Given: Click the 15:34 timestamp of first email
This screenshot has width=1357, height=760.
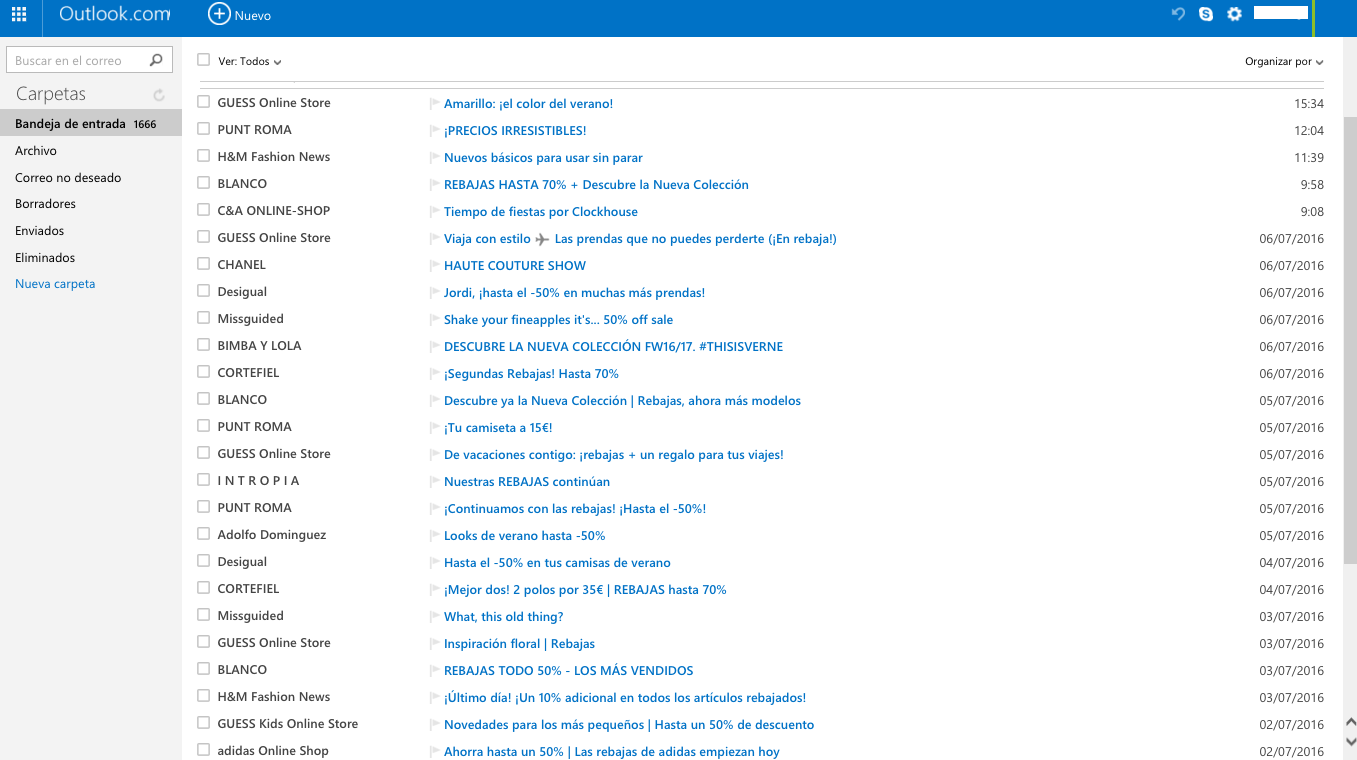Looking at the screenshot, I should (x=1309, y=104).
